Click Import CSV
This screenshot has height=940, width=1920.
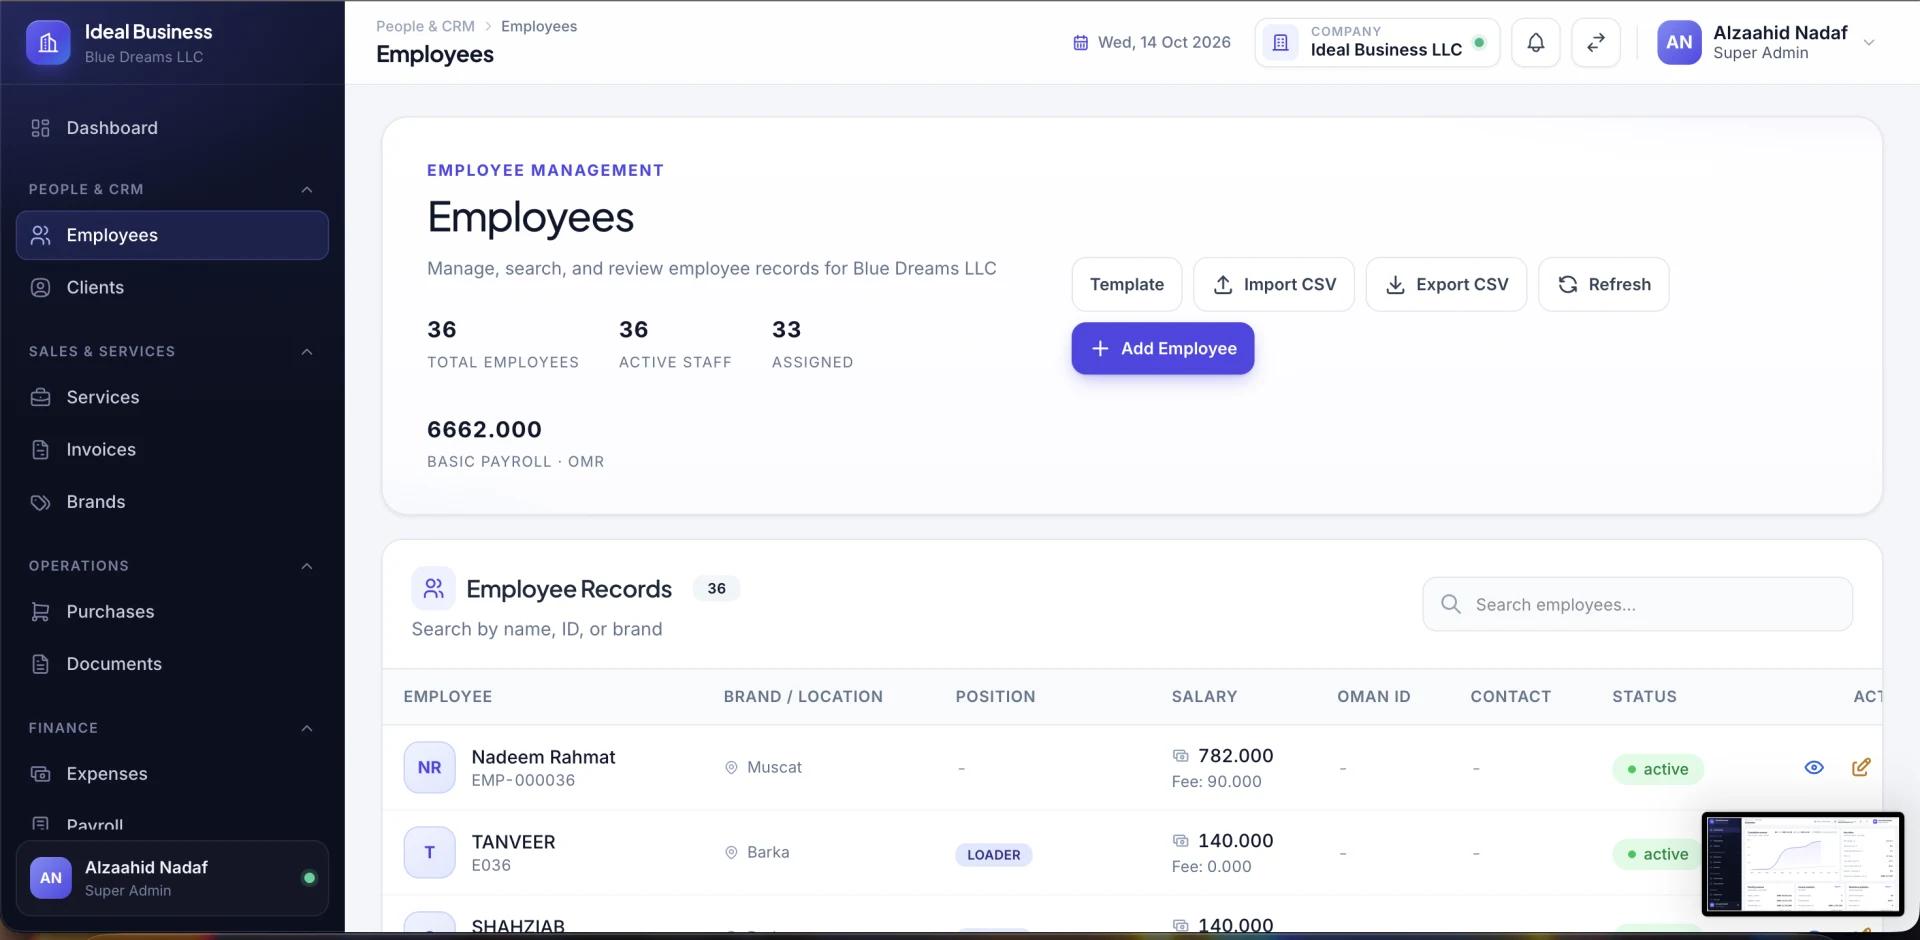pos(1274,284)
